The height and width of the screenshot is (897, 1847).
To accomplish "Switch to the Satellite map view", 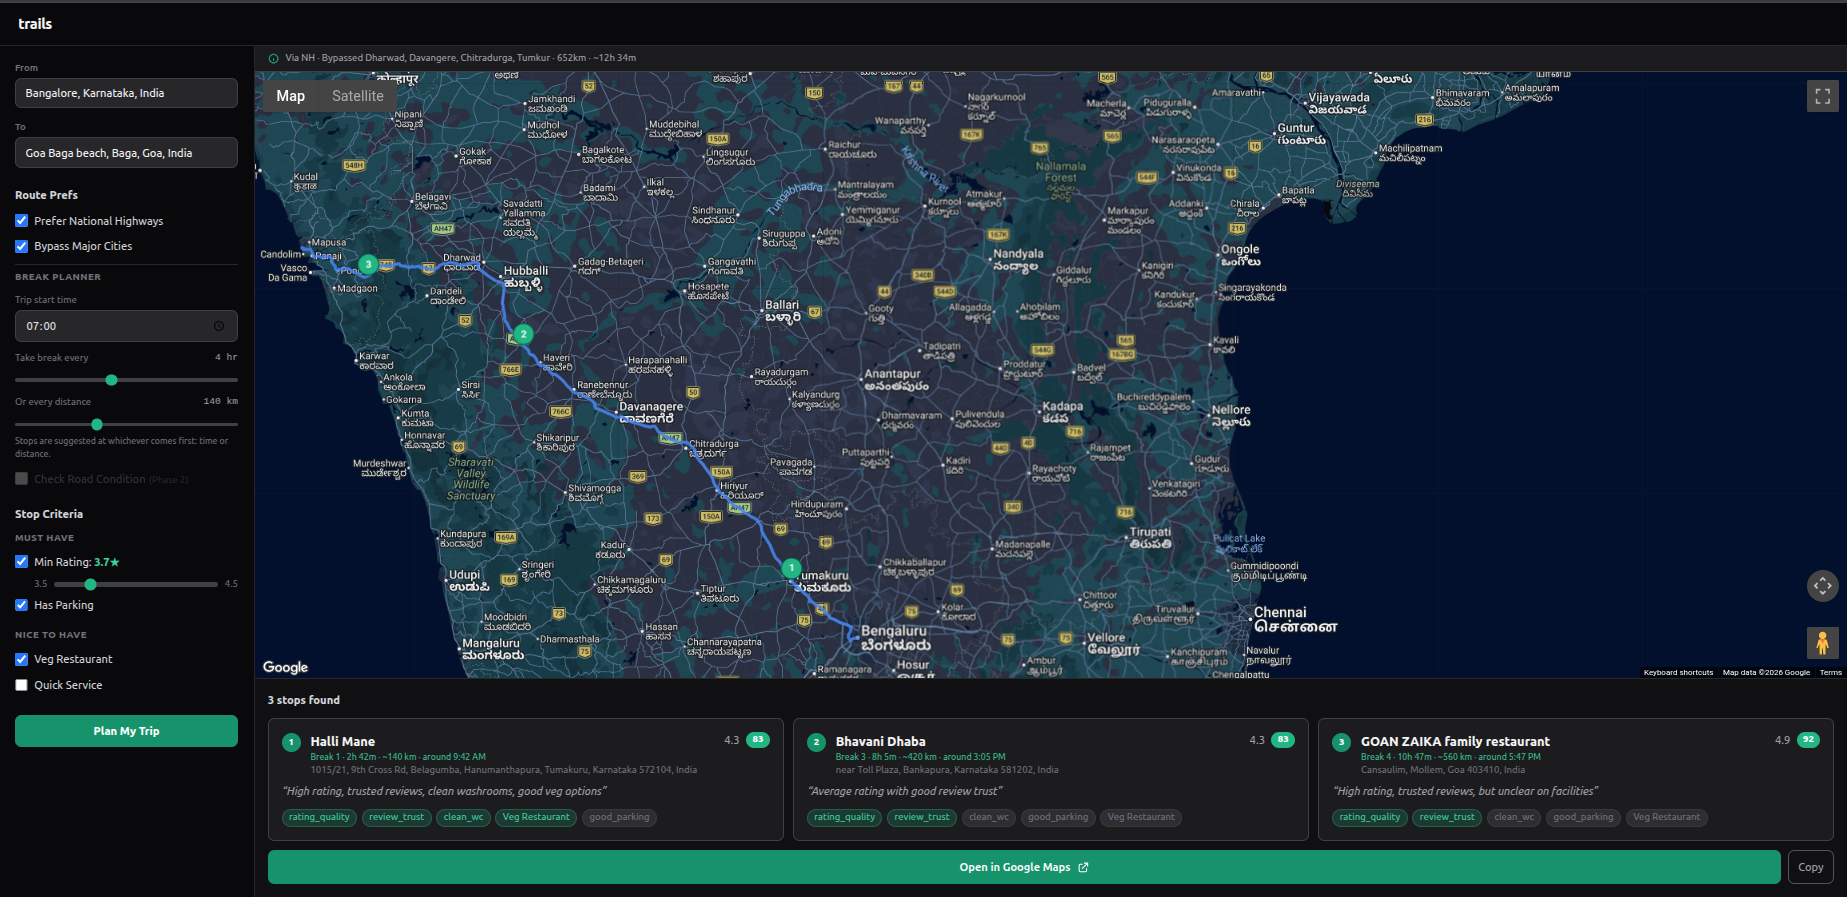I will pyautogui.click(x=357, y=96).
